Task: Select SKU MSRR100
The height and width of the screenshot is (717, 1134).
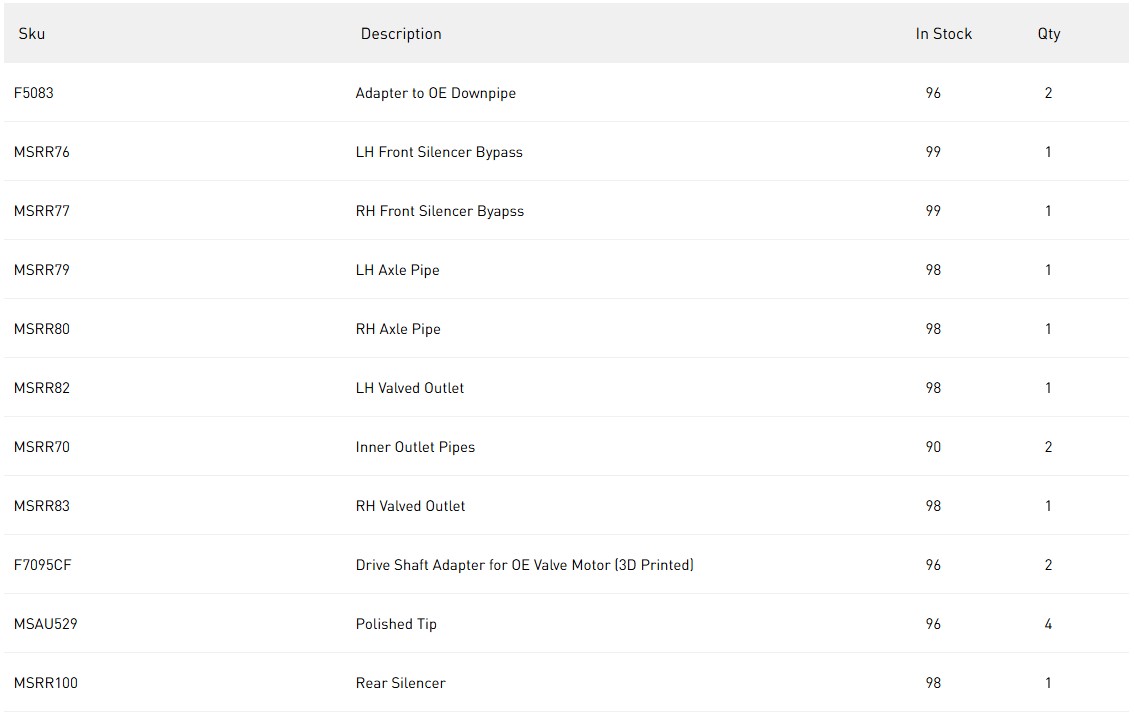Action: 46,683
